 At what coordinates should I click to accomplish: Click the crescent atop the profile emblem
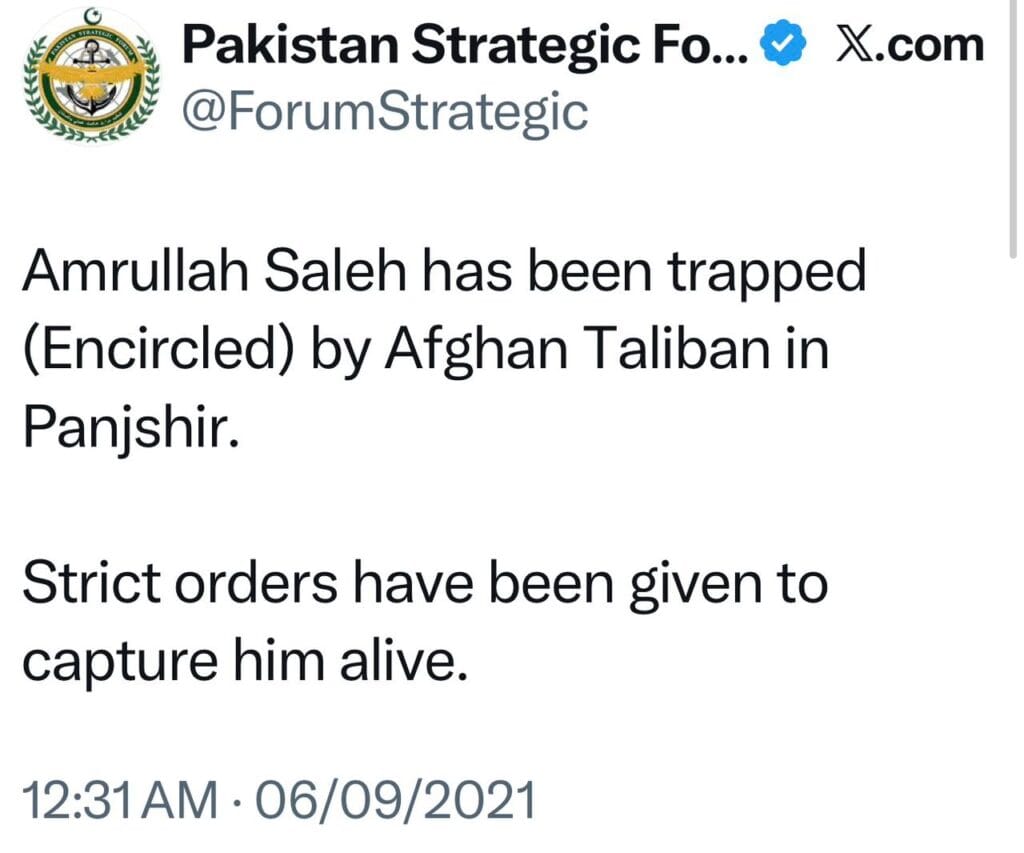[95, 15]
